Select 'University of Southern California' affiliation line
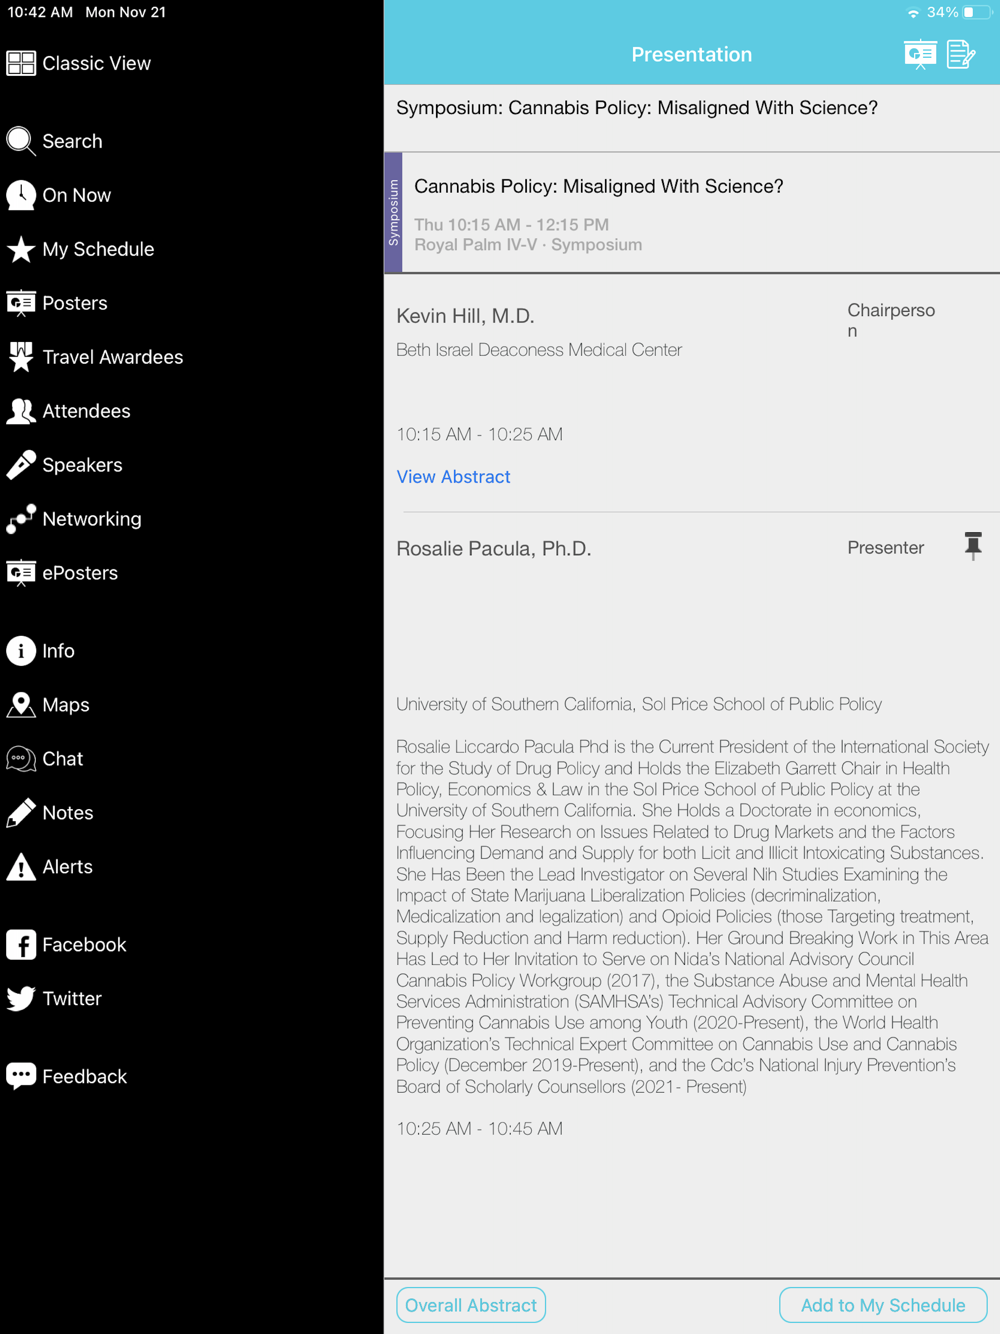This screenshot has height=1334, width=1000. click(x=639, y=704)
